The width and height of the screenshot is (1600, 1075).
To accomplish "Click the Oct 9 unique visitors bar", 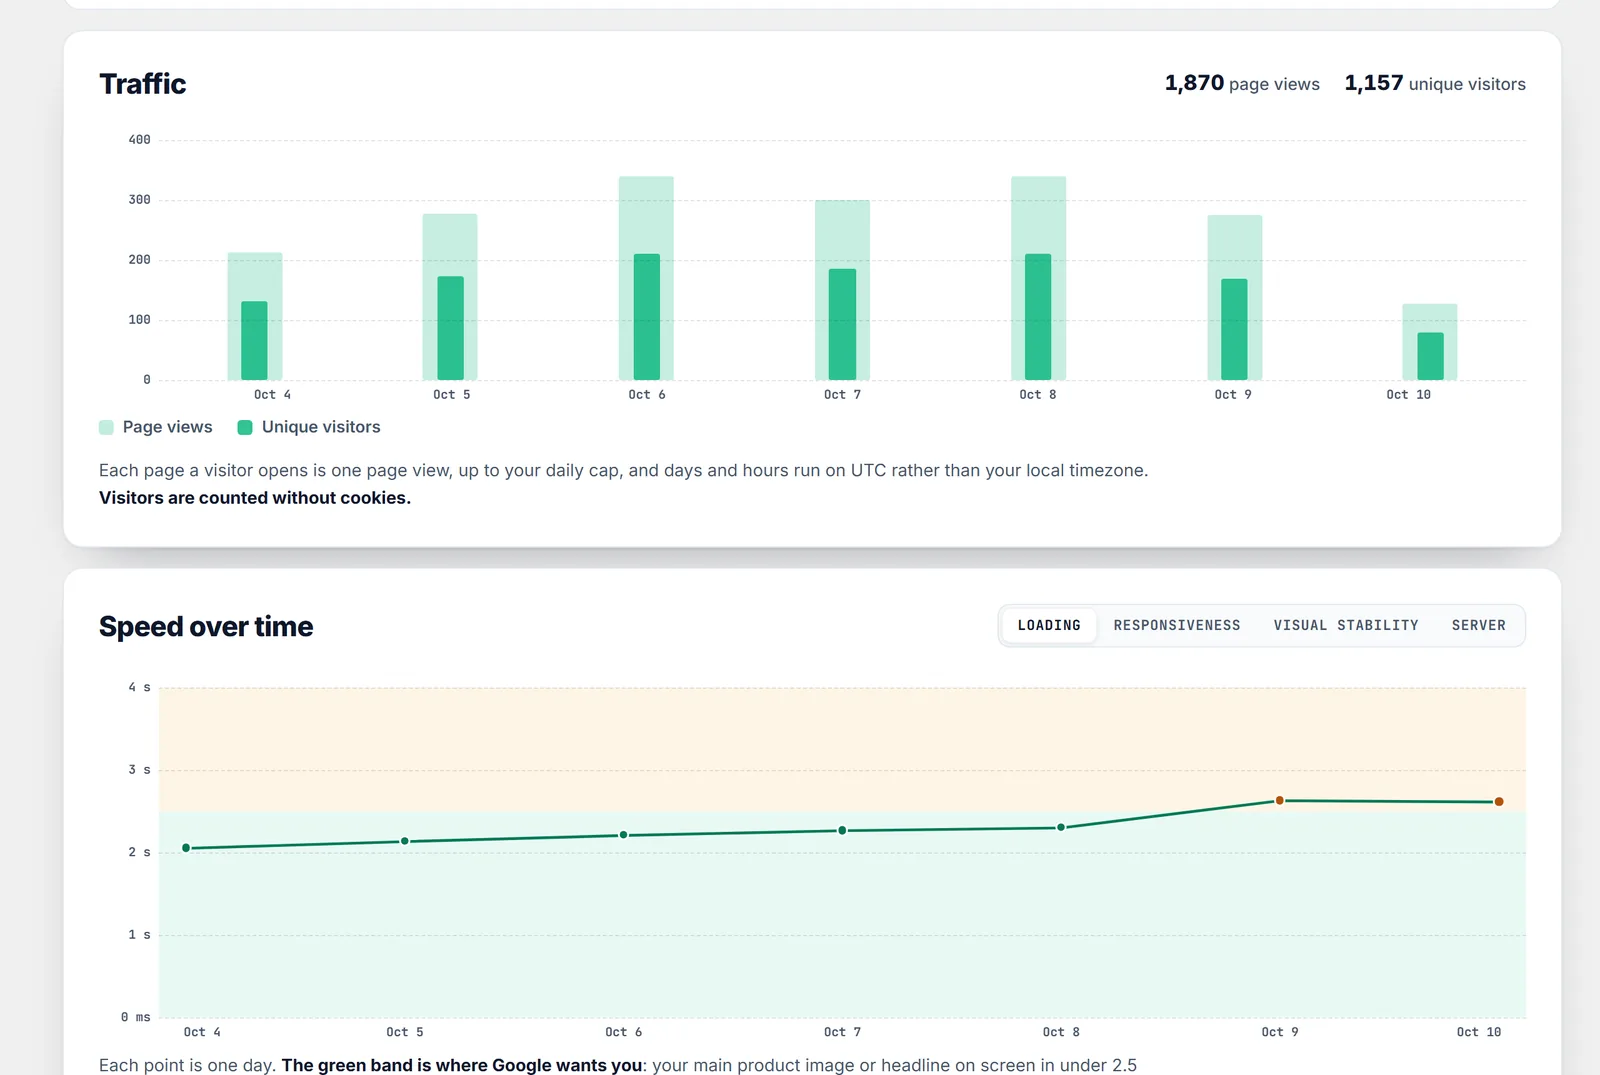I will (x=1234, y=329).
